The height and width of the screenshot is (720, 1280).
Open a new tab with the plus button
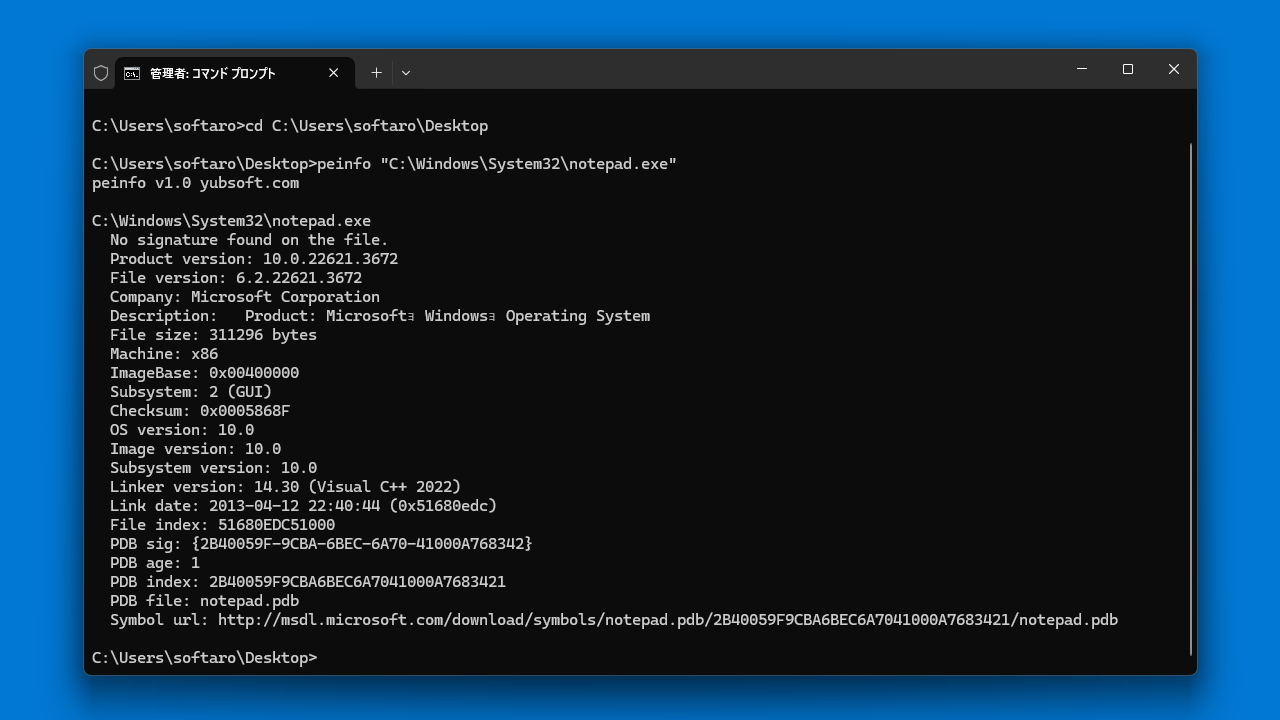[376, 73]
